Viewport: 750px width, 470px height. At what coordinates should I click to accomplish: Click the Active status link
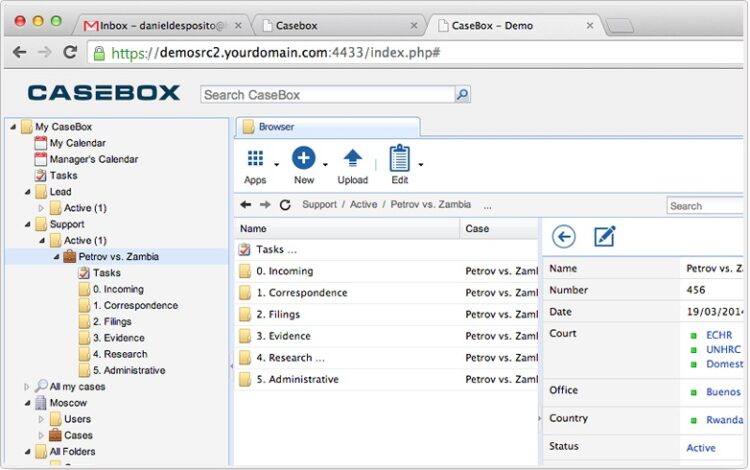[x=701, y=448]
